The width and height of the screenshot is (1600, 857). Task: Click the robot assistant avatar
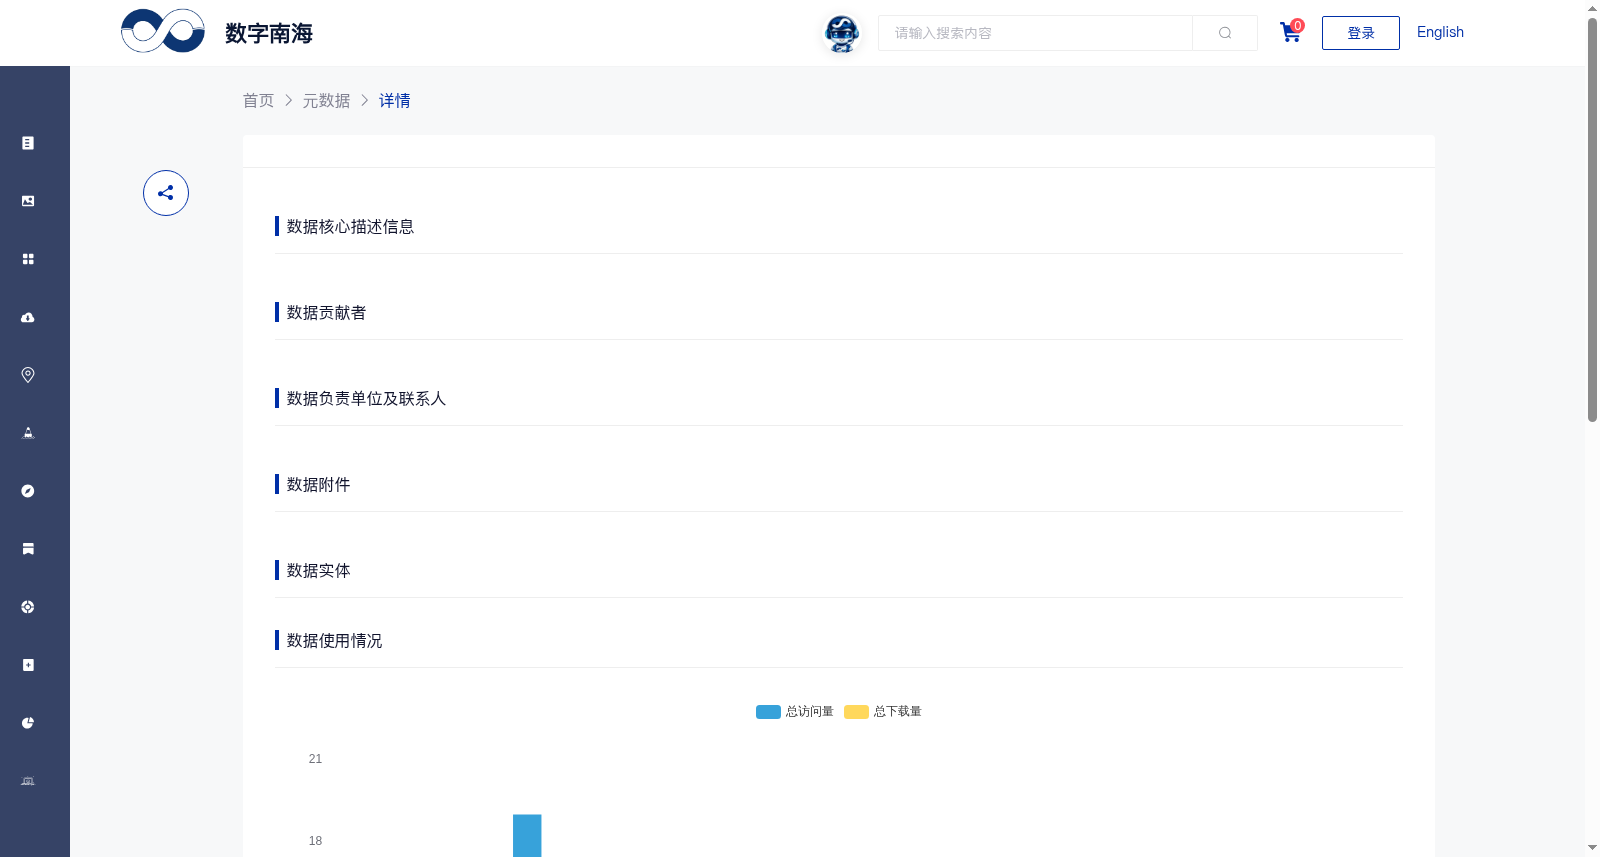842,33
